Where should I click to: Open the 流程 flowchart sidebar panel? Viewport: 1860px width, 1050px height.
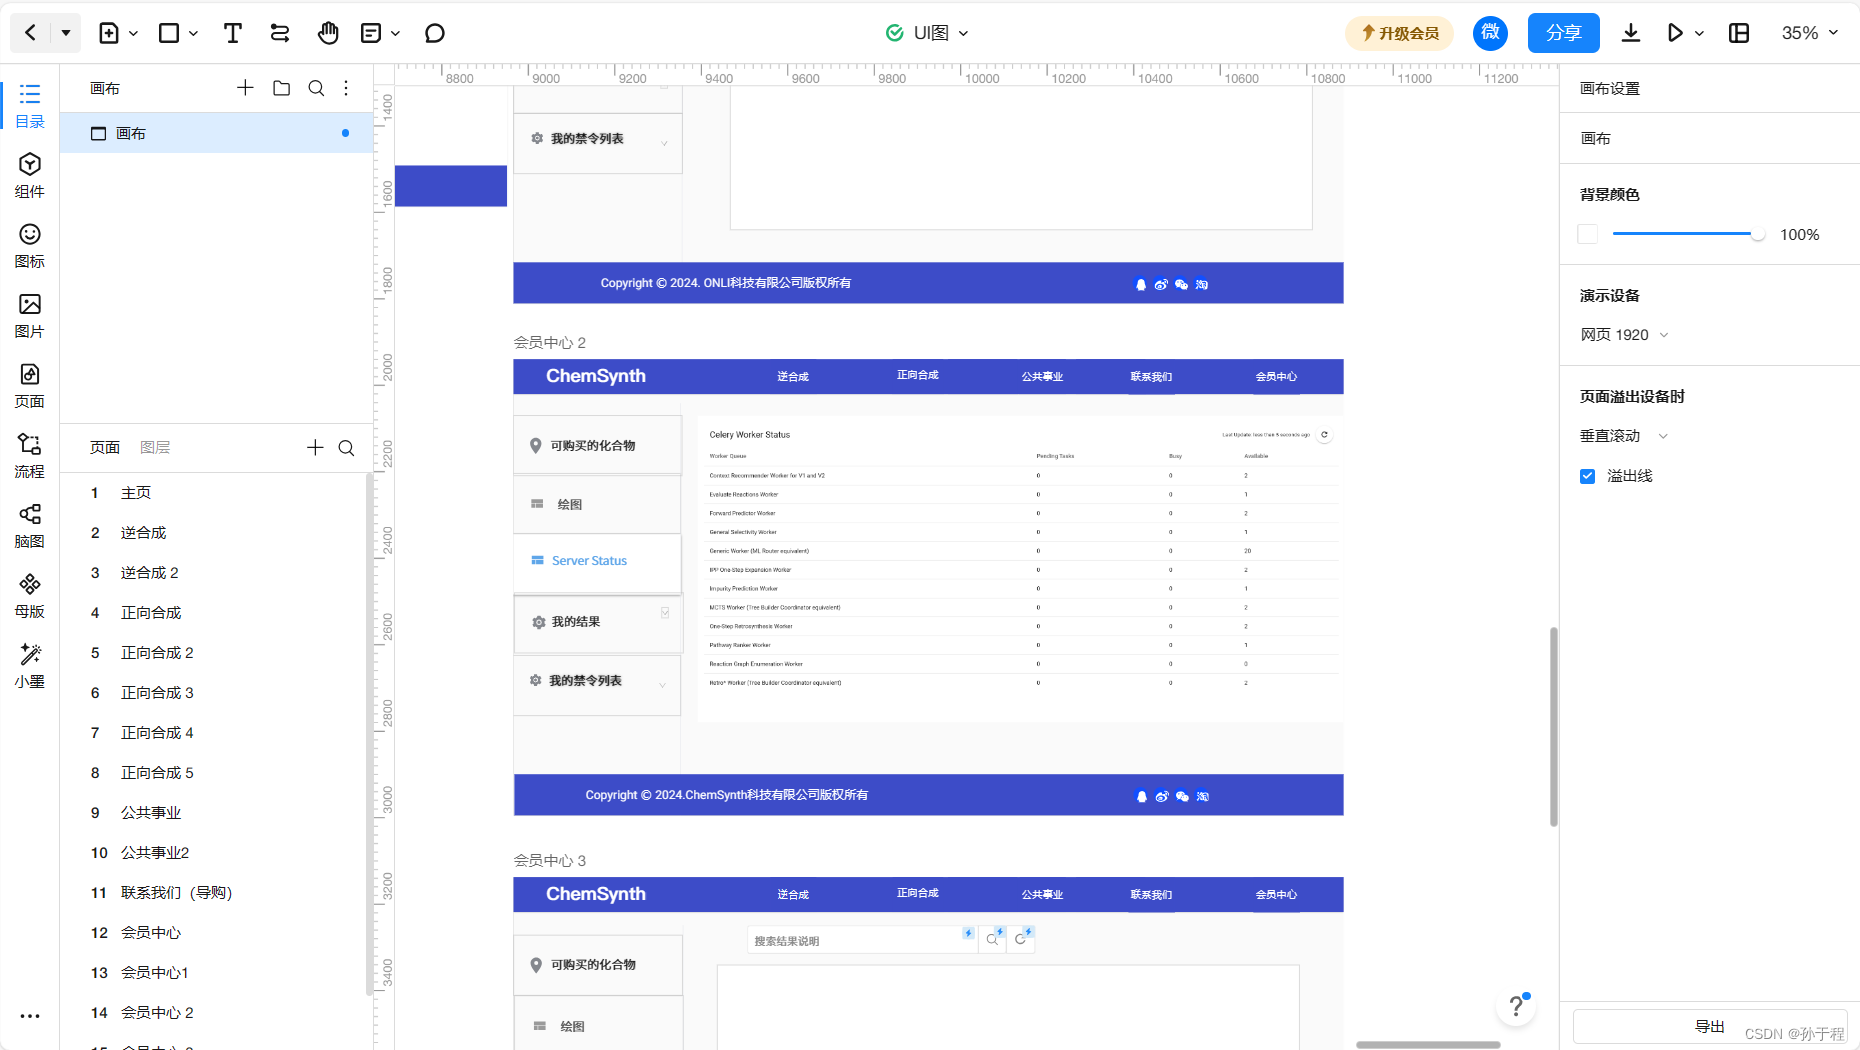(30, 455)
